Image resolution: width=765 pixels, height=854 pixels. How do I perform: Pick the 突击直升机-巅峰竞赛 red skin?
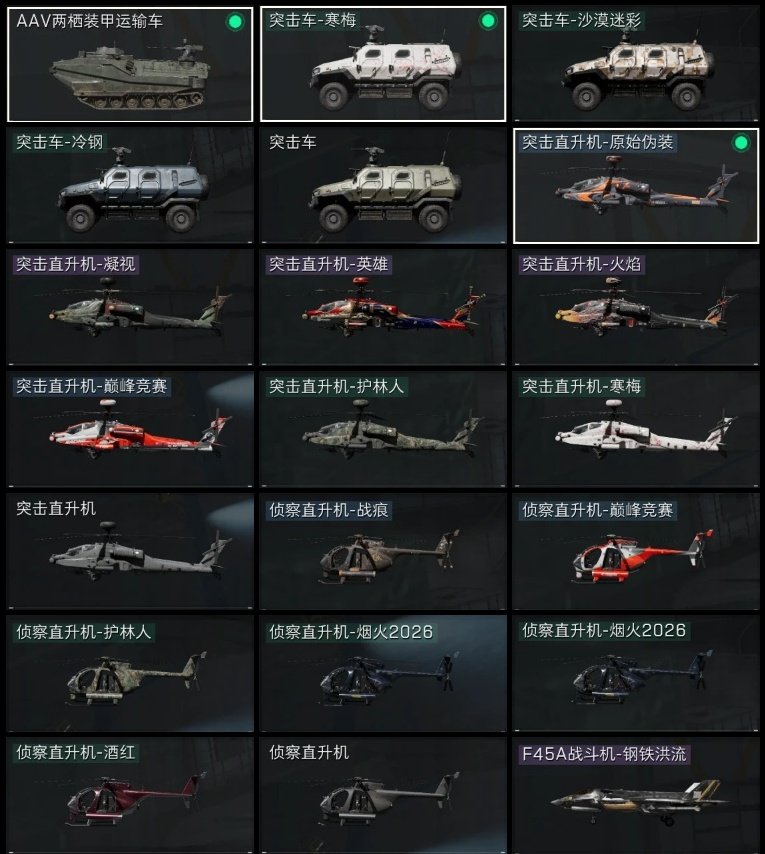pos(130,430)
